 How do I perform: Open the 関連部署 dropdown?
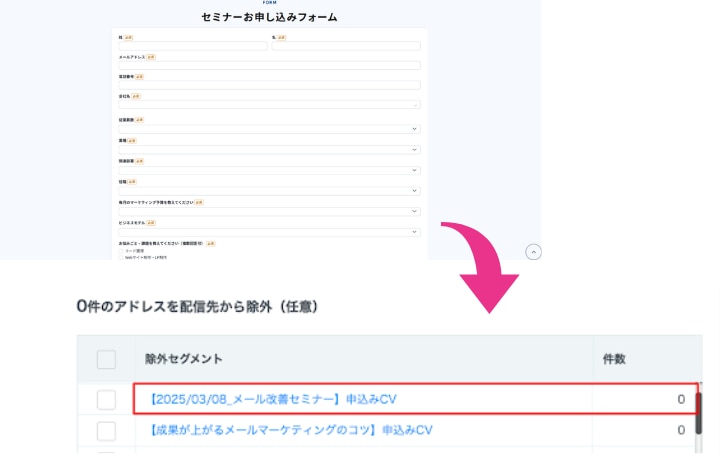[269, 170]
